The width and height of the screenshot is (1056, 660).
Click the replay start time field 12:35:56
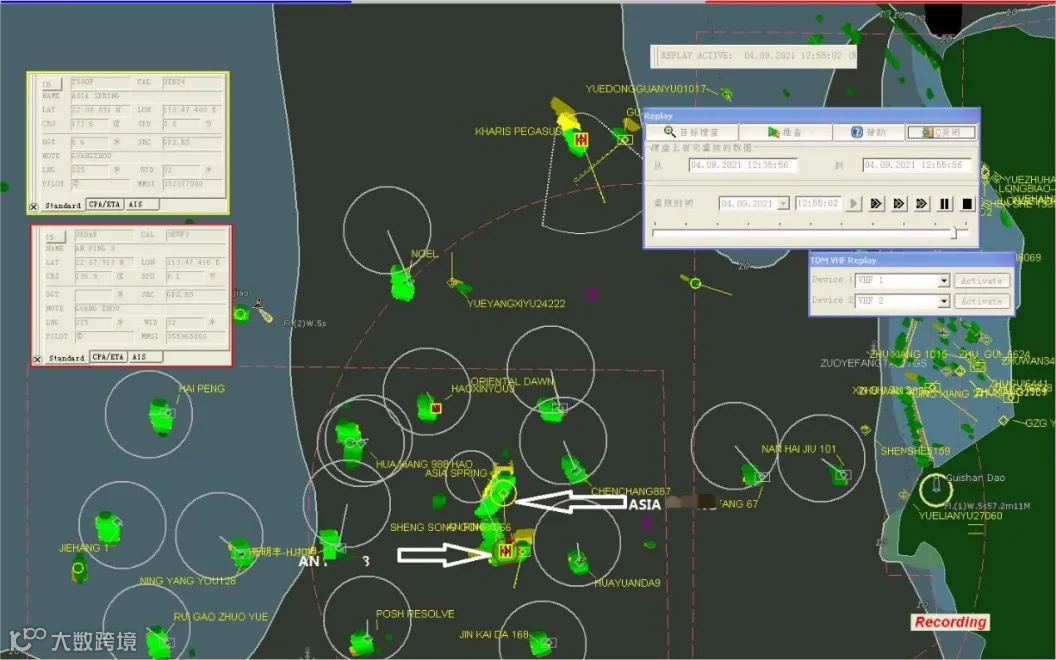coord(743,165)
